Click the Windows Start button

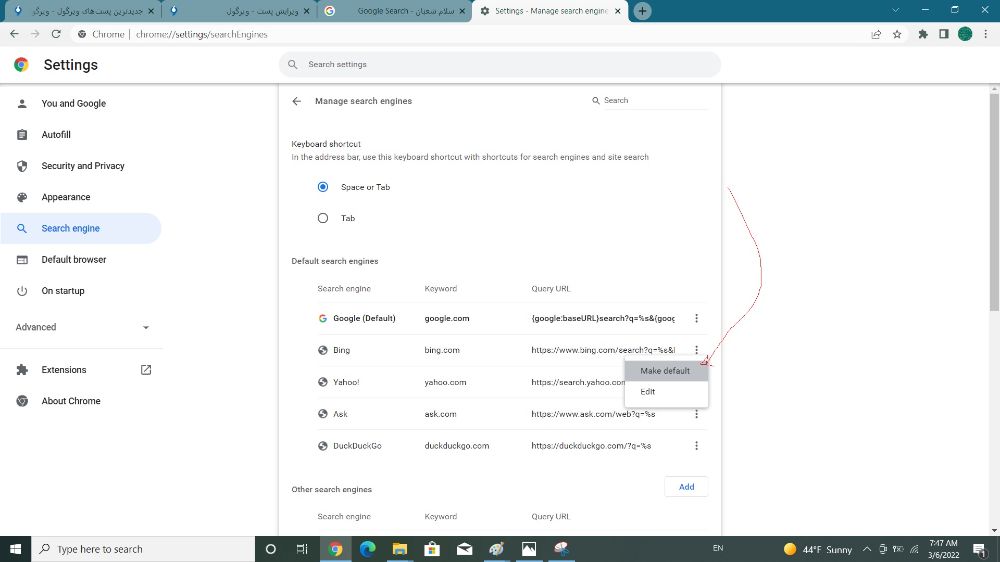click(x=15, y=549)
